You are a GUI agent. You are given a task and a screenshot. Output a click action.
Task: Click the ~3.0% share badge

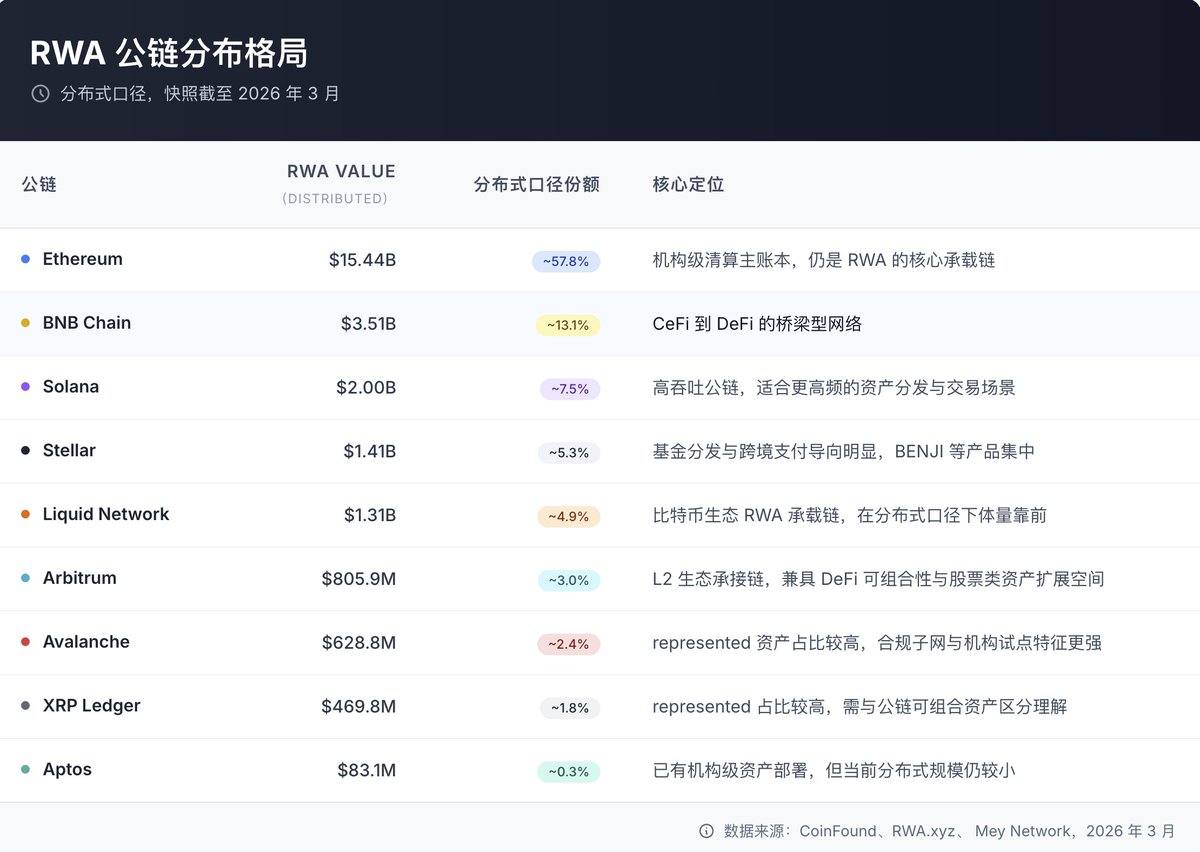pos(569,580)
